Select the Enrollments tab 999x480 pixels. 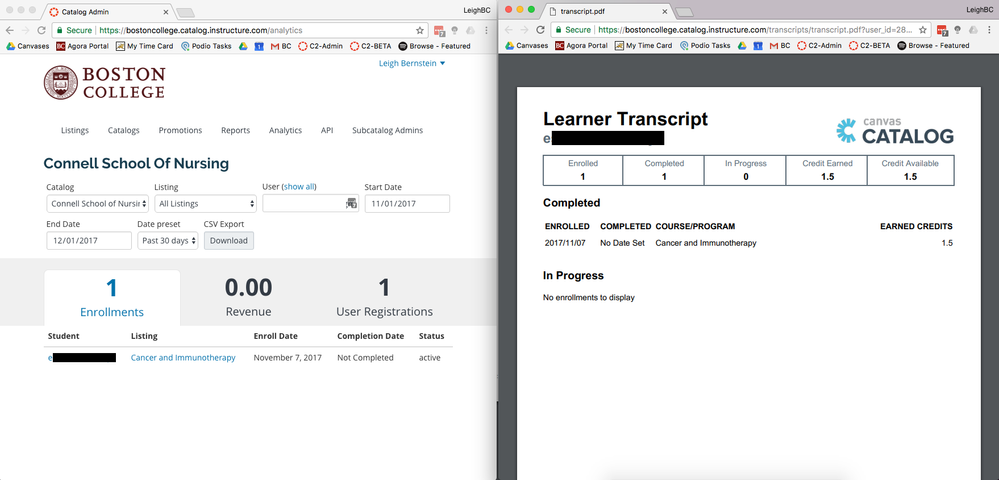(112, 298)
